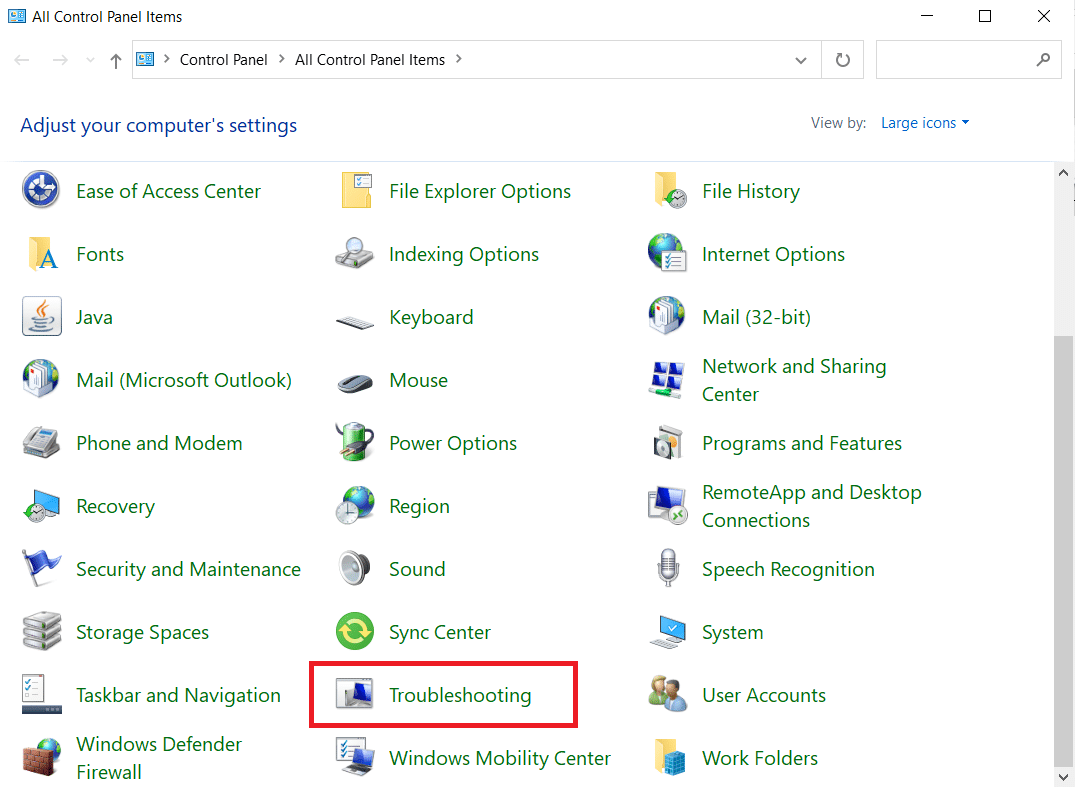The width and height of the screenshot is (1075, 787).
Task: Click the Windows Defender Firewall icon
Action: click(41, 758)
